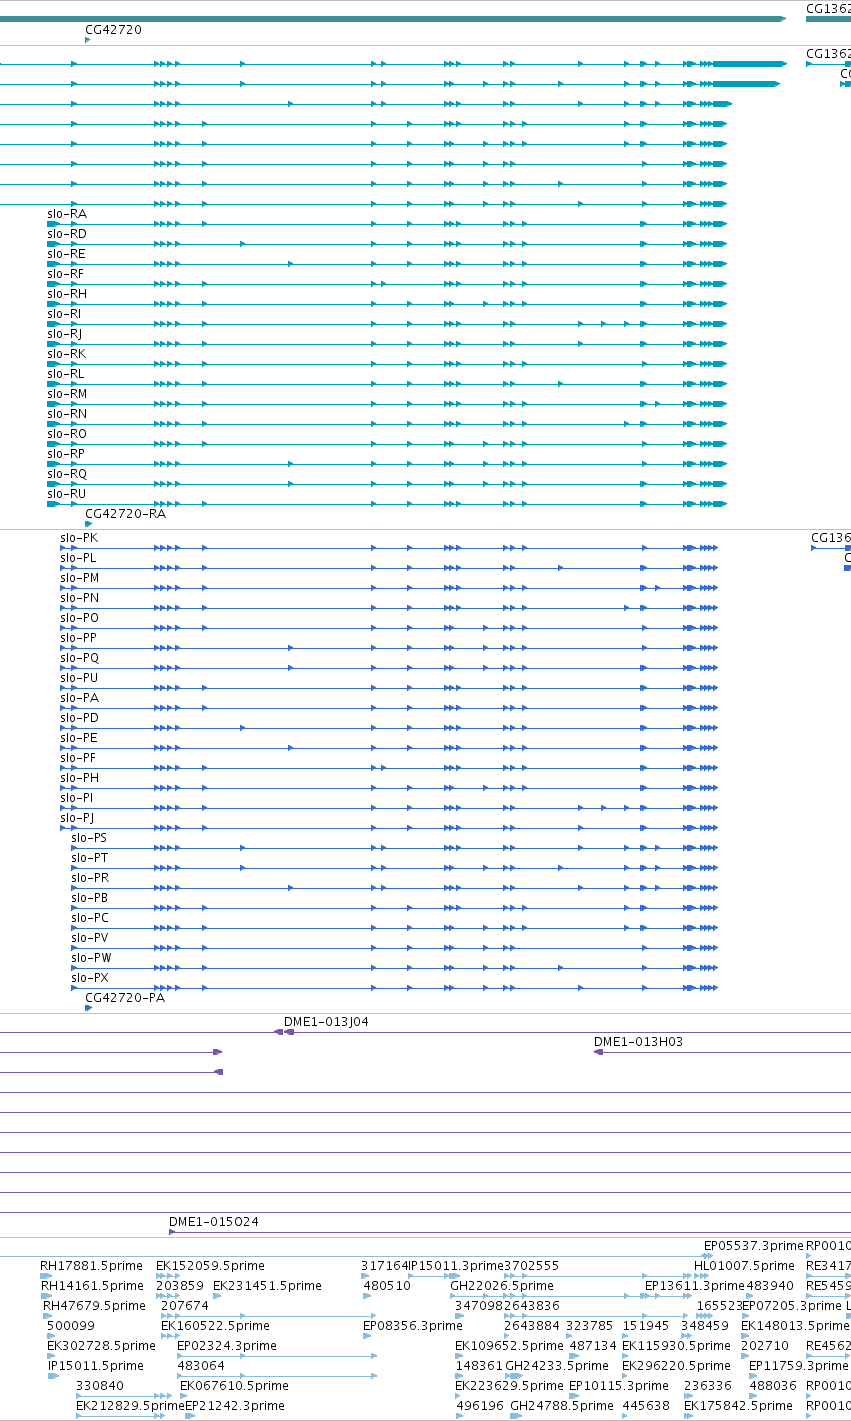Select the slo-RO transcript label
The image size is (851, 1421).
[67, 434]
